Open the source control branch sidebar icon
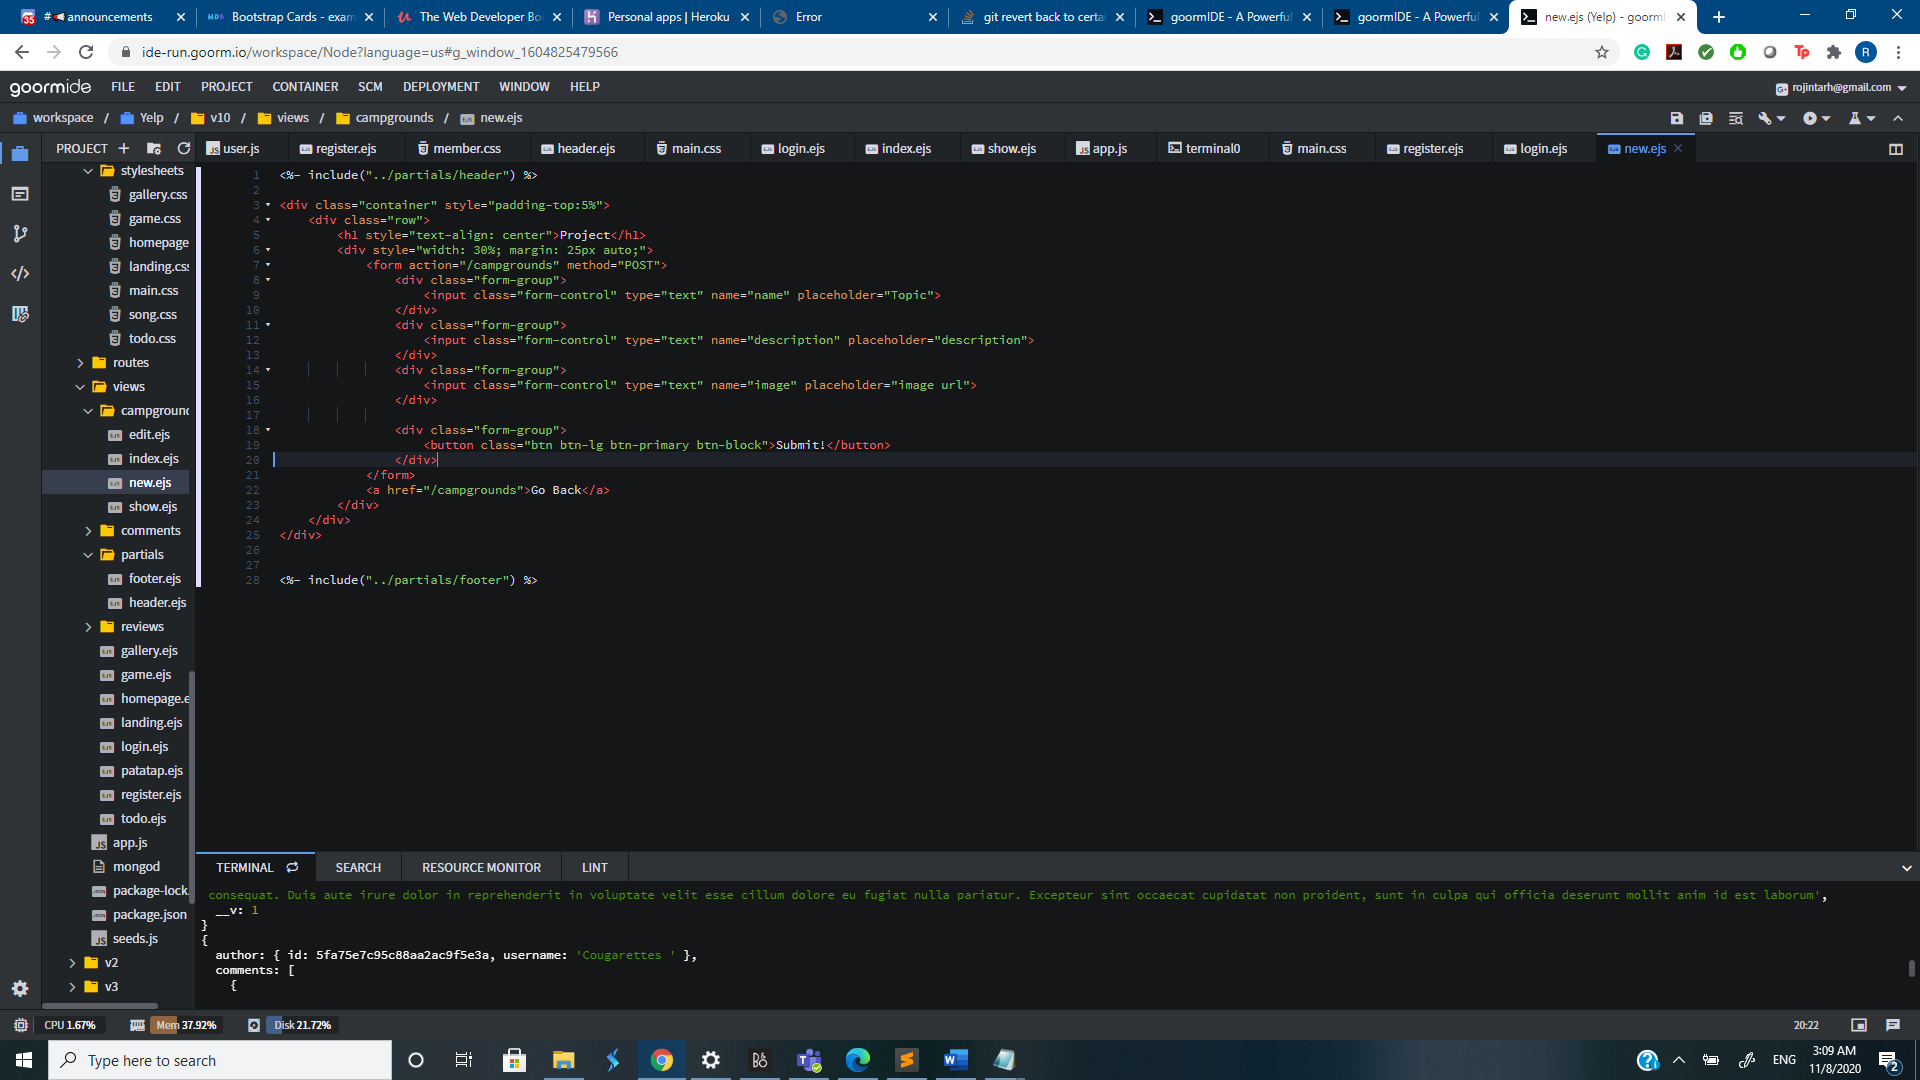This screenshot has height=1080, width=1920. coord(20,233)
